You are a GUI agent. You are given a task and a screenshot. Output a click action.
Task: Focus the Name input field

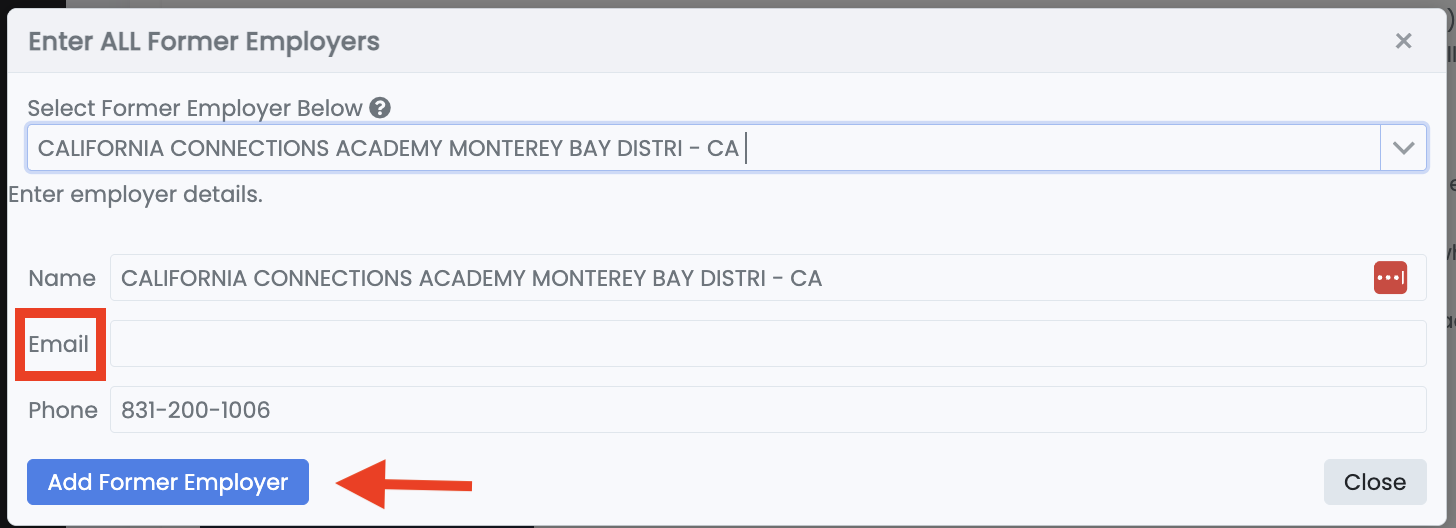click(700, 278)
